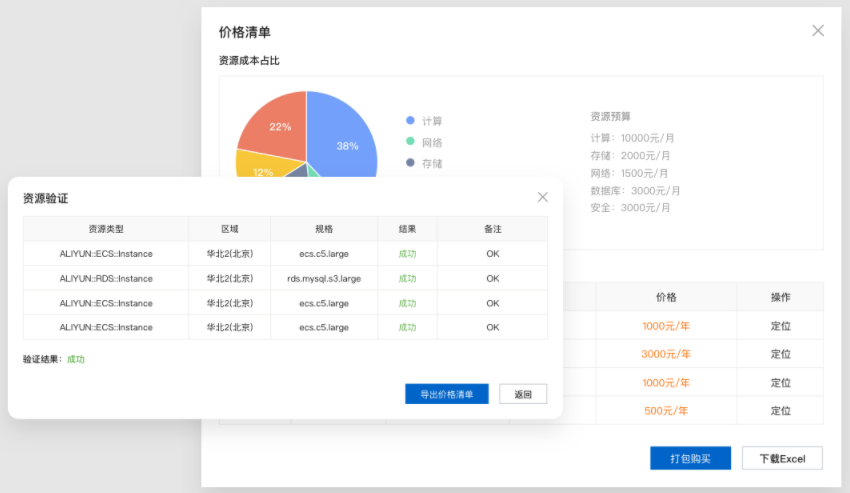This screenshot has height=493, width=850.
Task: Click 定位 in the 500元/年 row
Action: click(781, 411)
